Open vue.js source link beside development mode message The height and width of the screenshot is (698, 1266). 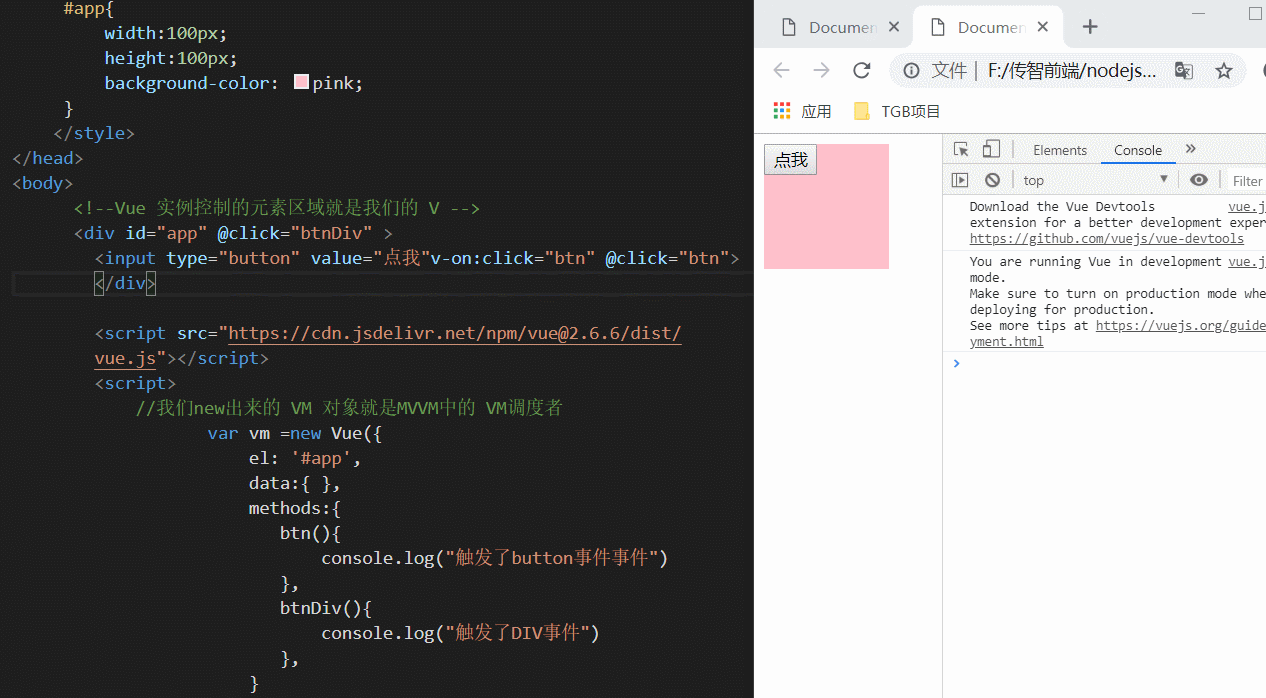pyautogui.click(x=1246, y=262)
